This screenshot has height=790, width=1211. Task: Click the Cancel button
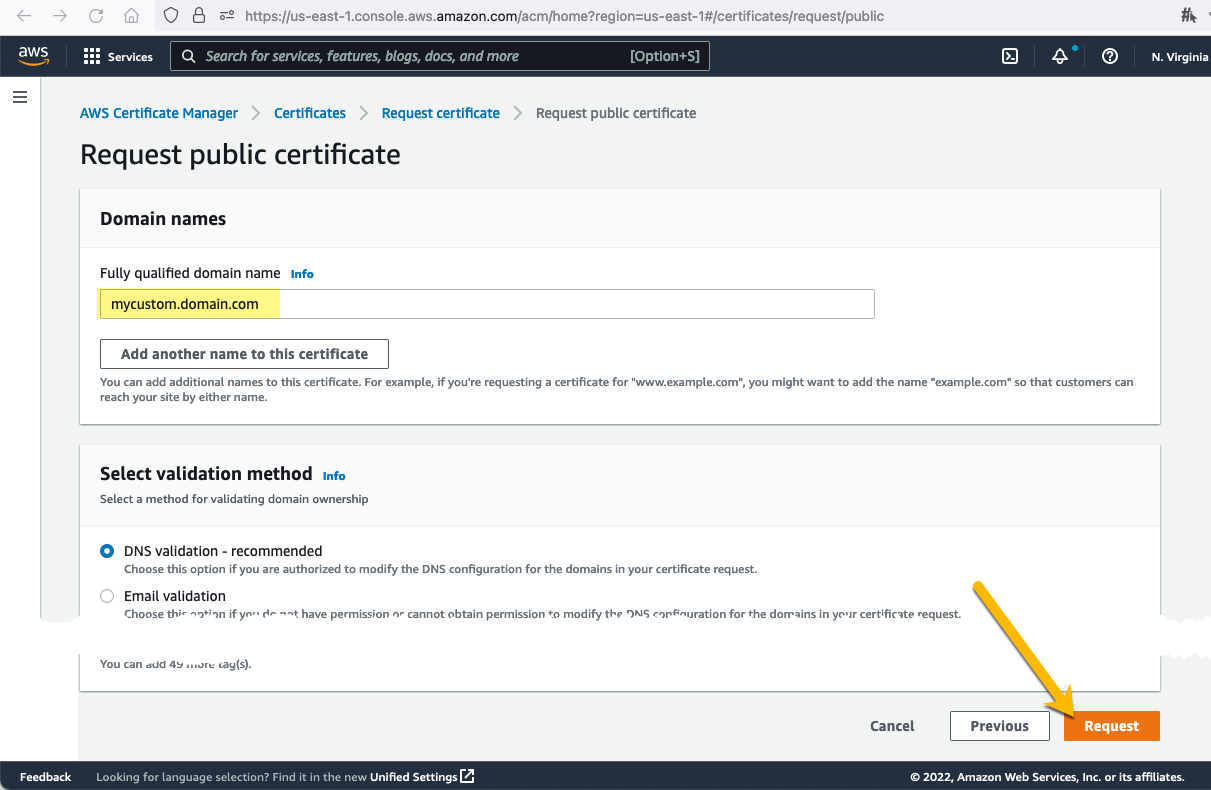click(x=892, y=726)
